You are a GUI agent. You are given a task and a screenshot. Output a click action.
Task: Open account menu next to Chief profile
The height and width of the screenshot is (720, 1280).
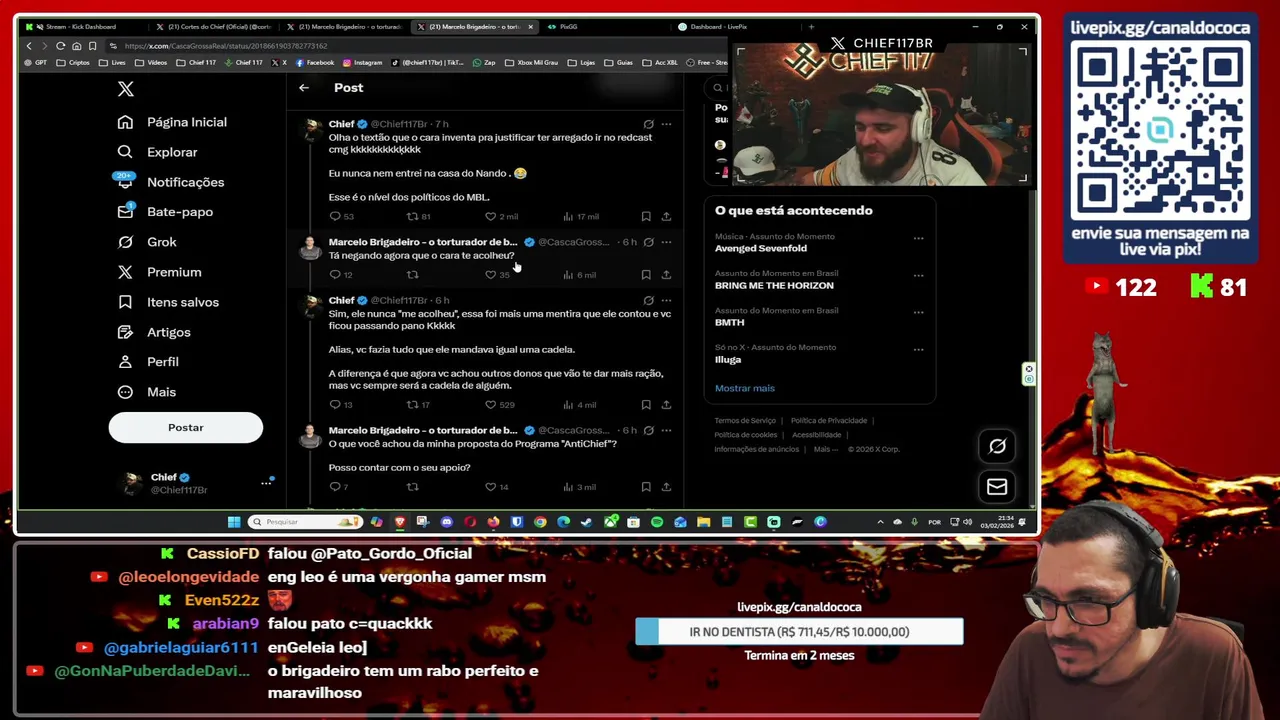(x=266, y=483)
